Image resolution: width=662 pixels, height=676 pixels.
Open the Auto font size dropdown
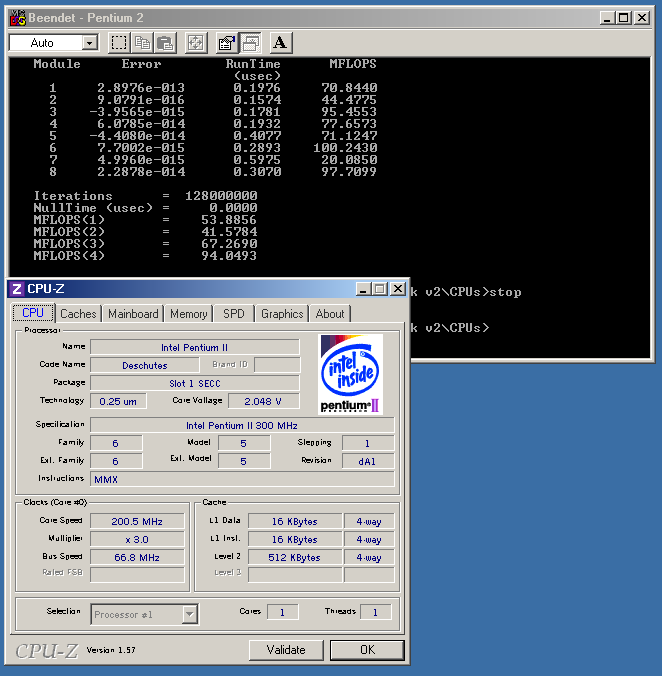[x=90, y=43]
